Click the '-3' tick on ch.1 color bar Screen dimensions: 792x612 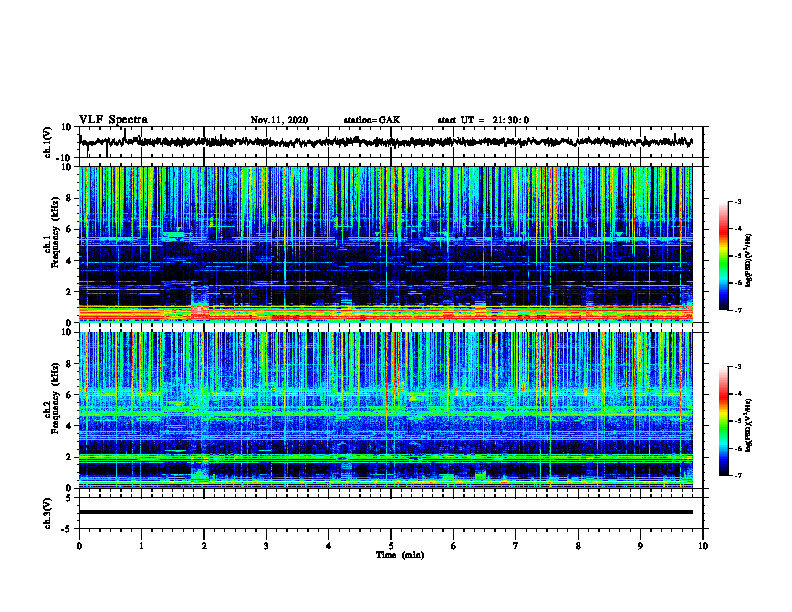(x=737, y=202)
